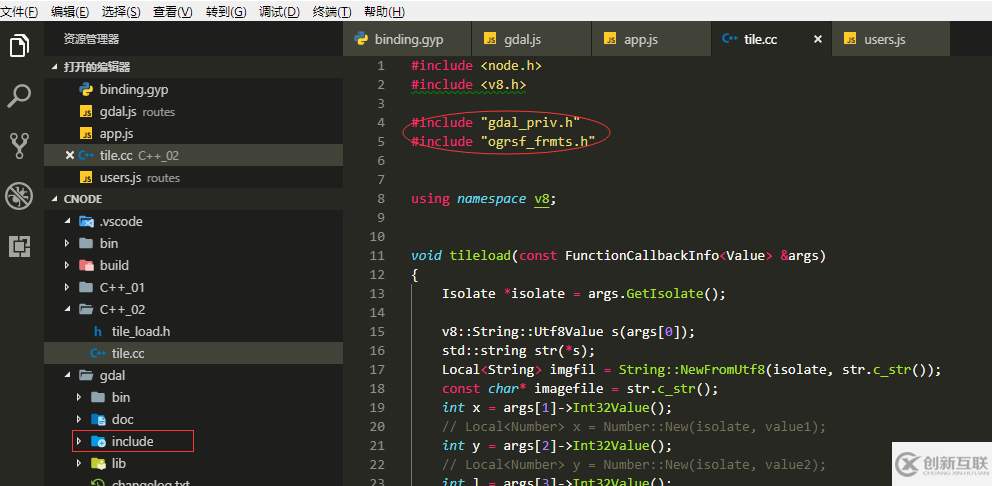Collapse the gdal folder arrow
The width and height of the screenshot is (992, 486).
(x=67, y=376)
